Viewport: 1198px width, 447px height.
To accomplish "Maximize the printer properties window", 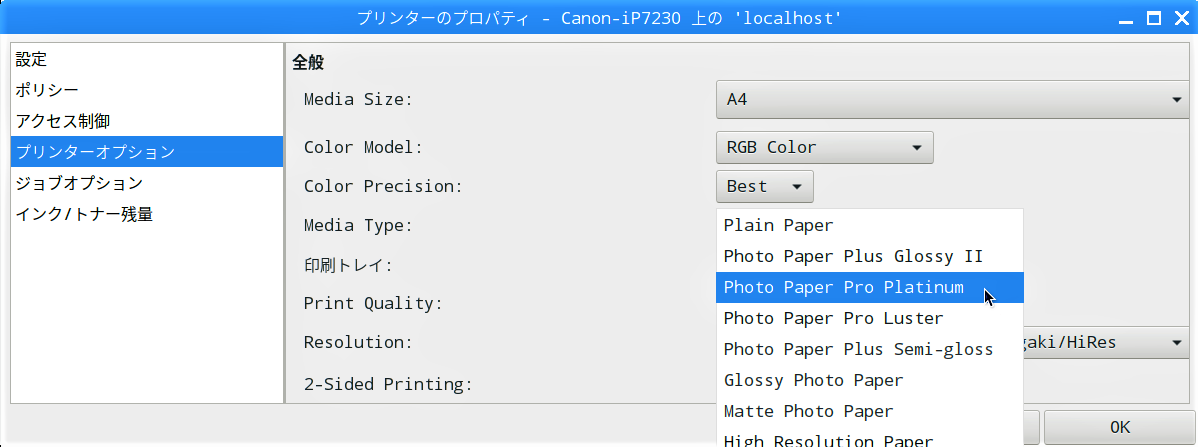I will (1154, 18).
